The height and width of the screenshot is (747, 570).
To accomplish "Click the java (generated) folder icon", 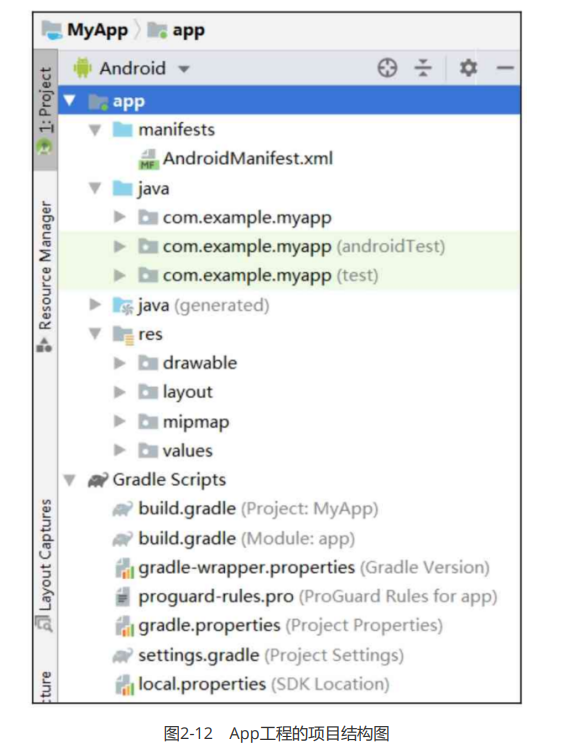I will coord(123,305).
